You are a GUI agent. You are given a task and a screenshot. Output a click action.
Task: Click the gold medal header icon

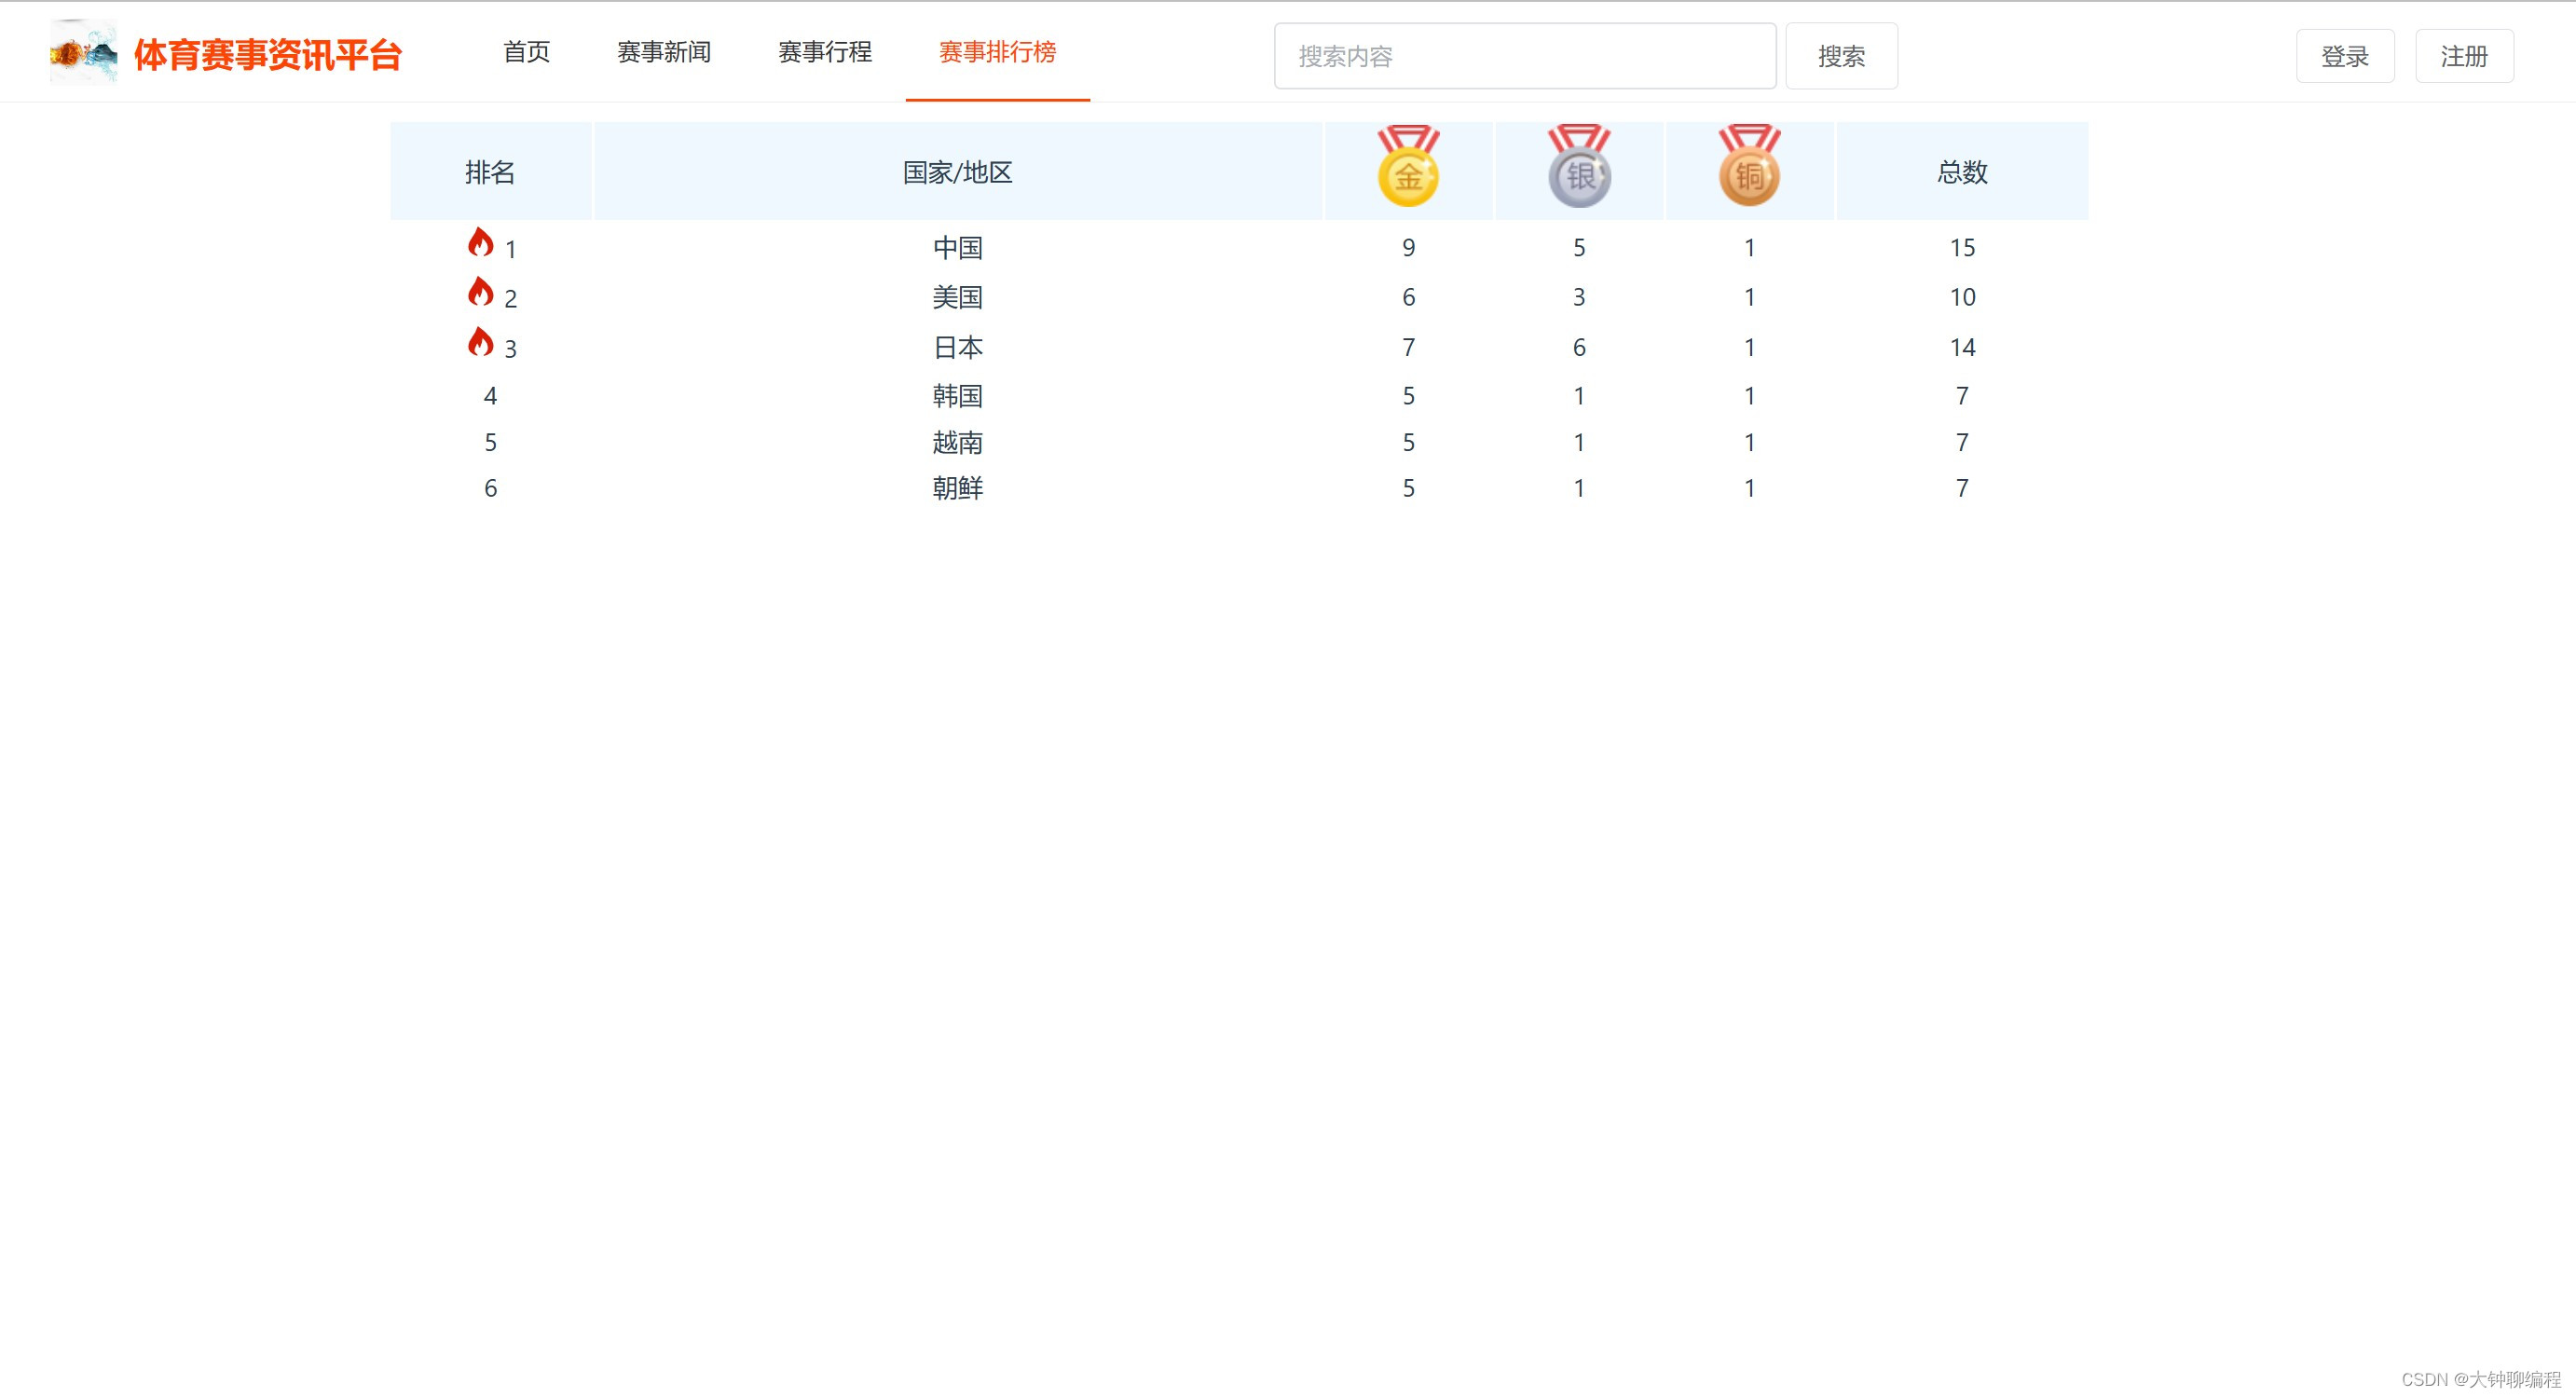click(x=1408, y=166)
